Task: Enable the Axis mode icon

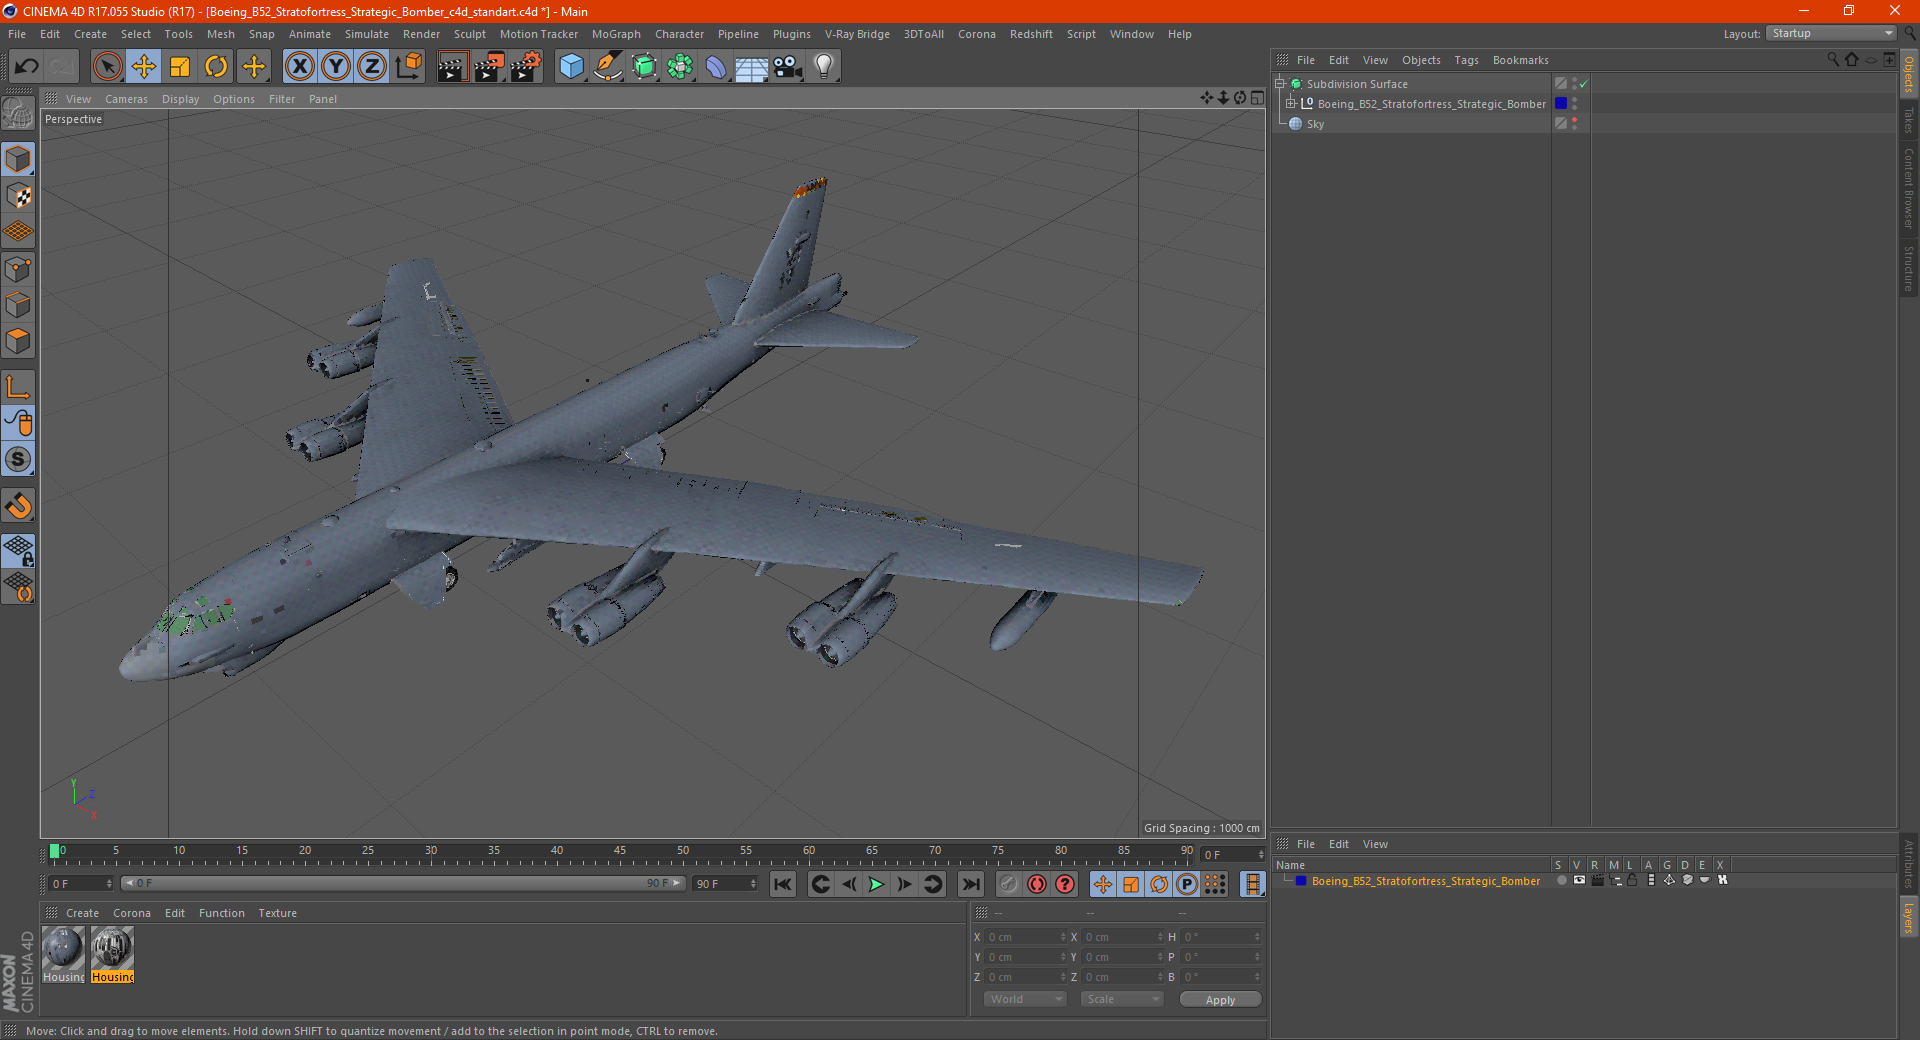Action: pyautogui.click(x=18, y=387)
